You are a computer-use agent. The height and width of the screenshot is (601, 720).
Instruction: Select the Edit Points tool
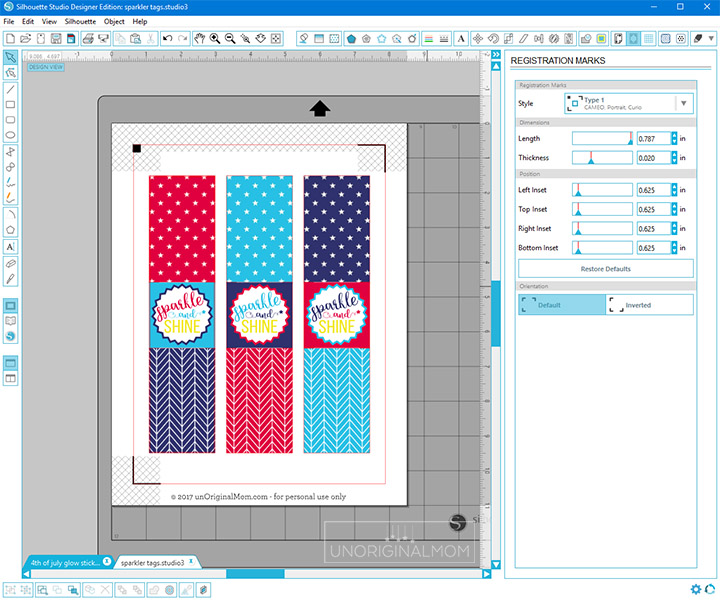pyautogui.click(x=11, y=73)
